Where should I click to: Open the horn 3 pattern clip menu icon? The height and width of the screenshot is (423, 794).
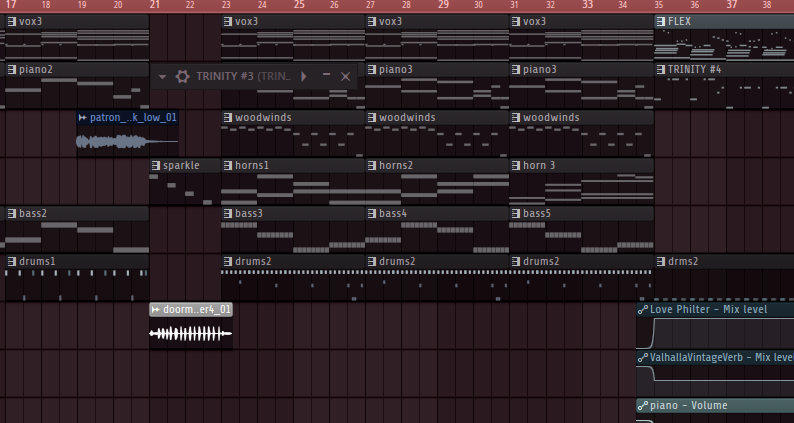[x=515, y=166]
